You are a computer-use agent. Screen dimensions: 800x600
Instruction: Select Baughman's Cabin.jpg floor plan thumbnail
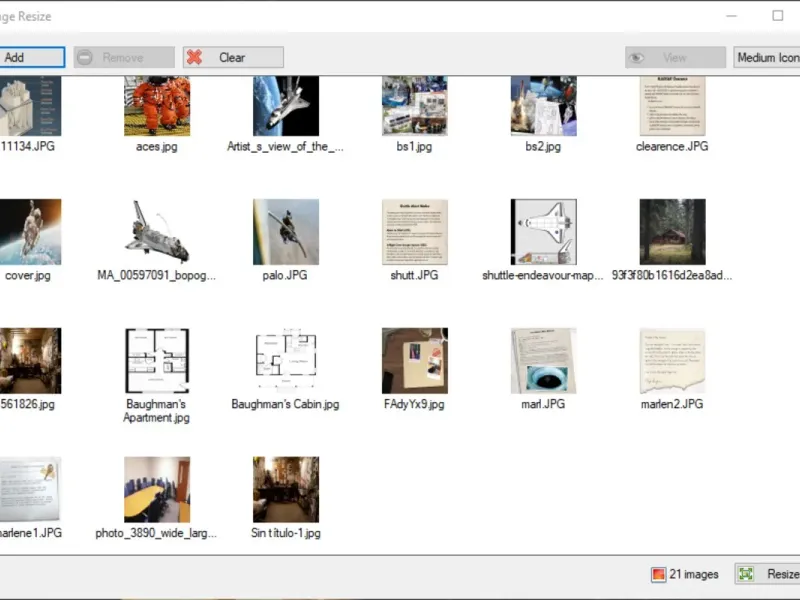pyautogui.click(x=286, y=361)
